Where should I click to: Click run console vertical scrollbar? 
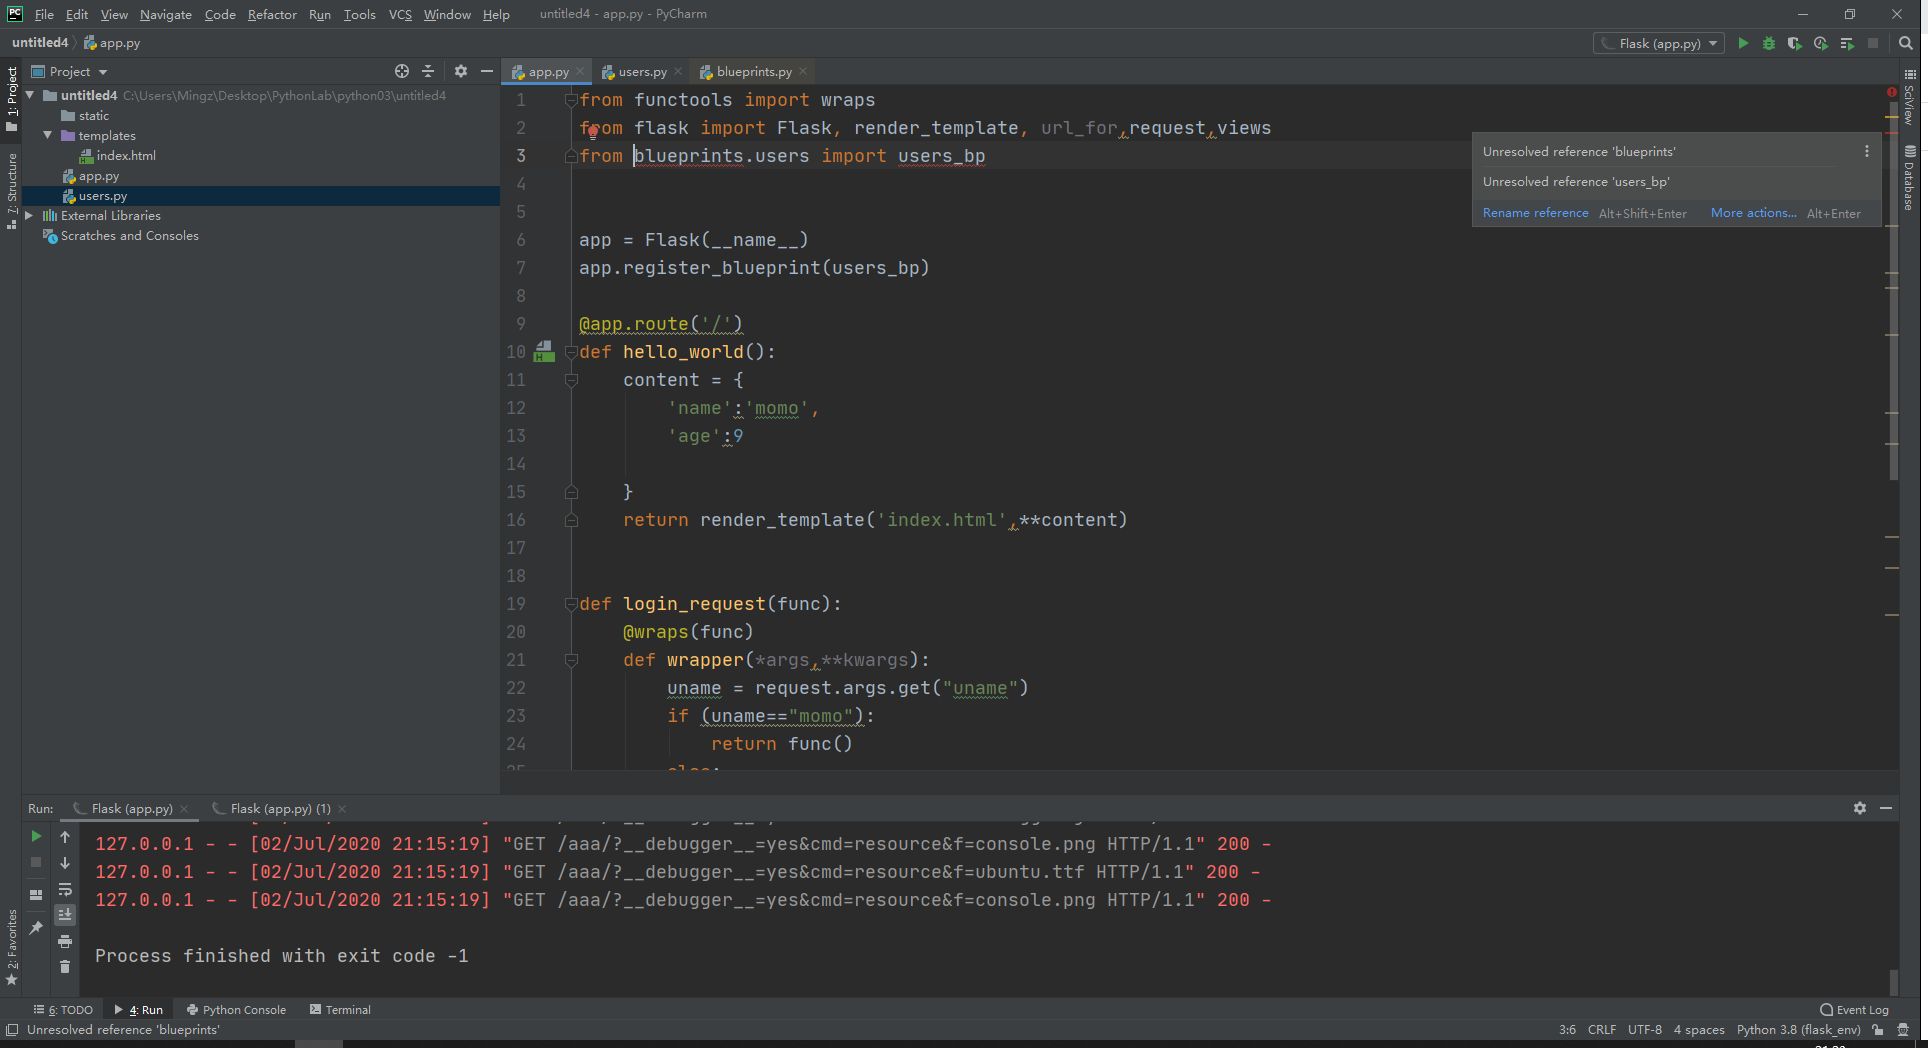click(x=1893, y=982)
